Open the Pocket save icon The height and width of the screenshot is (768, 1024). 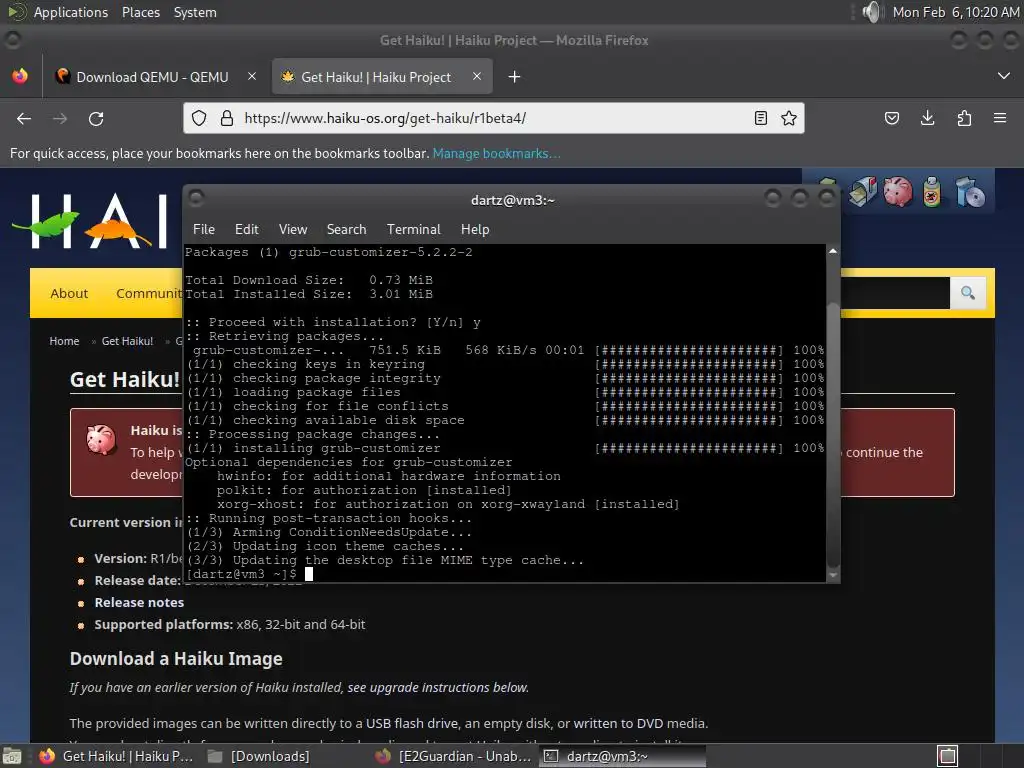click(891, 118)
